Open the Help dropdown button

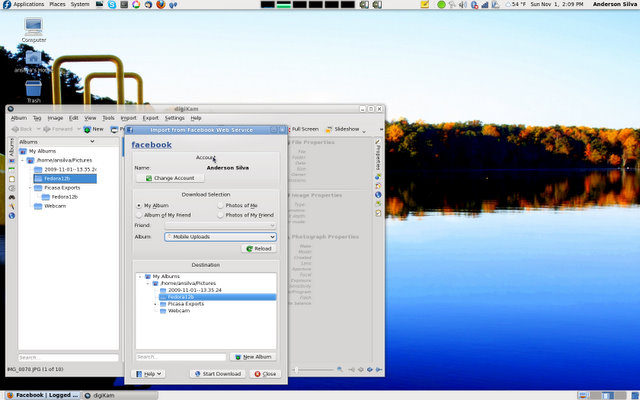click(x=150, y=373)
